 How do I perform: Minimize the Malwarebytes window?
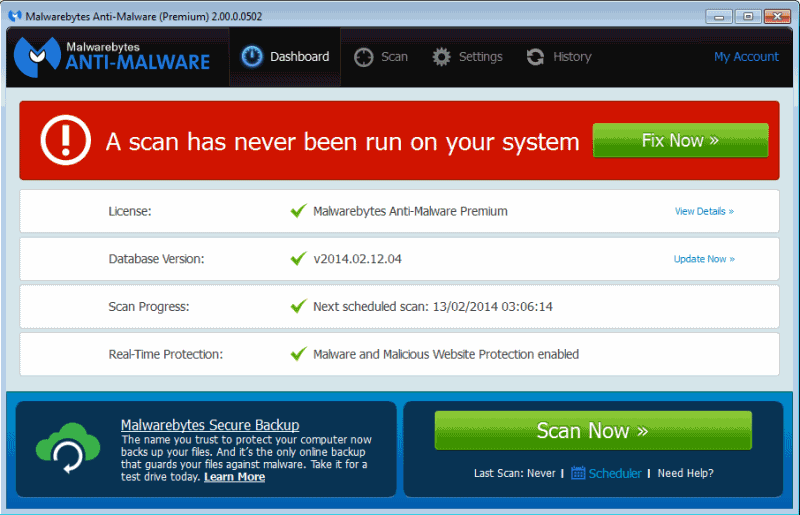(x=719, y=16)
